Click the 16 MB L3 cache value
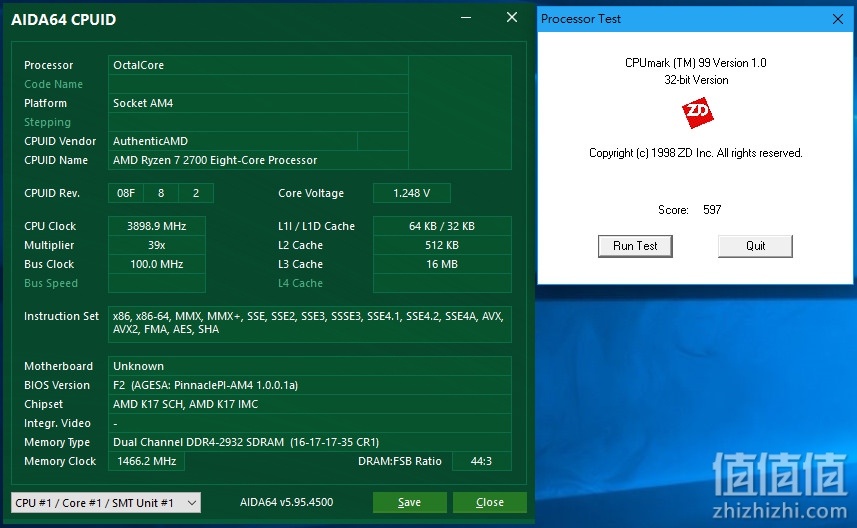 point(442,265)
